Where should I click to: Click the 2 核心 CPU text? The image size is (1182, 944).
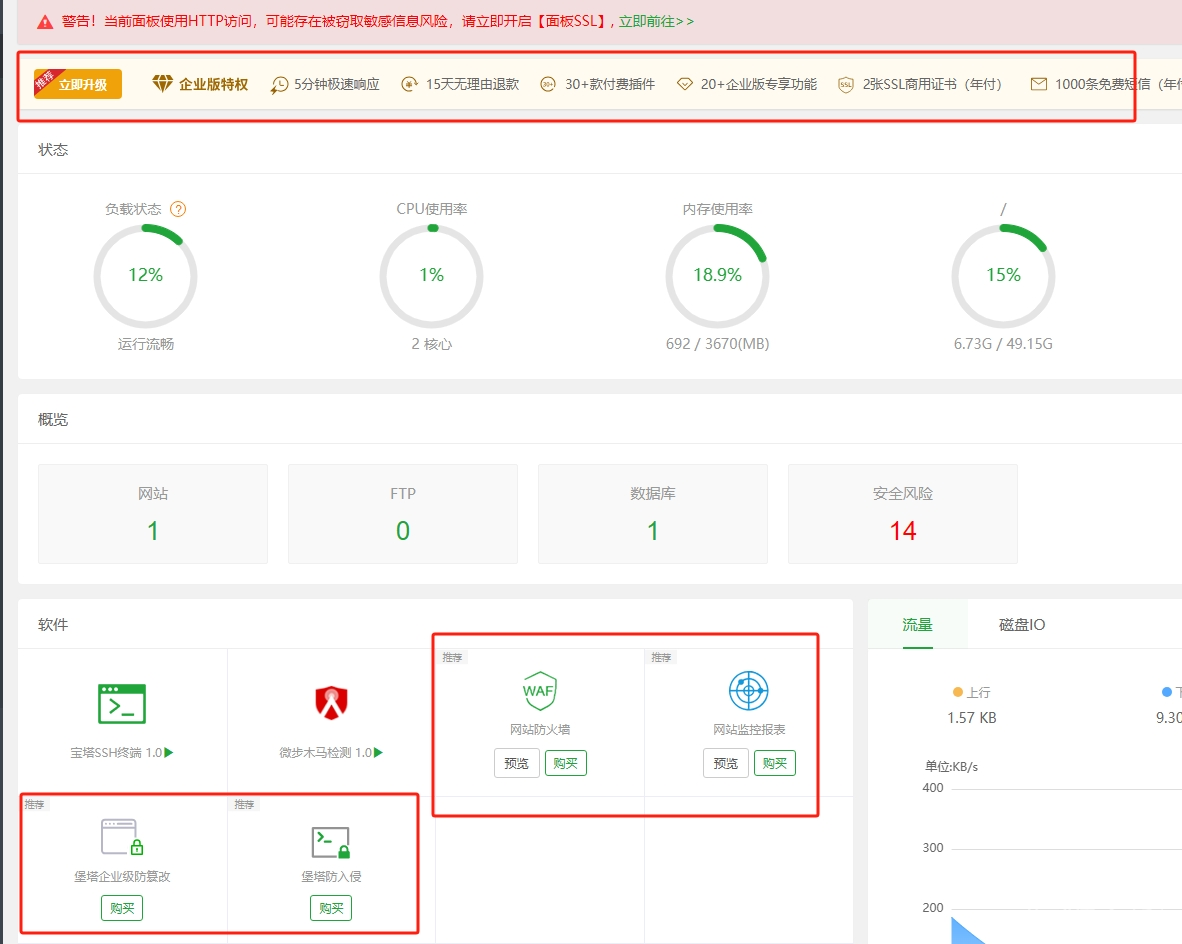[x=432, y=344]
